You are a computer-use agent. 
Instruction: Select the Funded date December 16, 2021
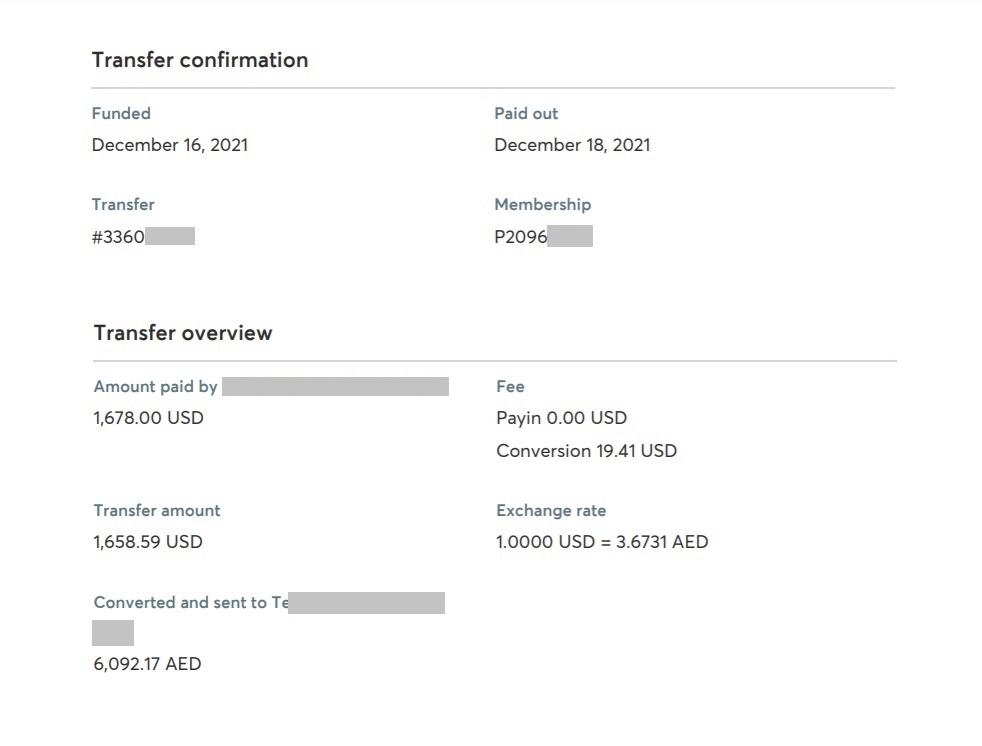[x=170, y=145]
